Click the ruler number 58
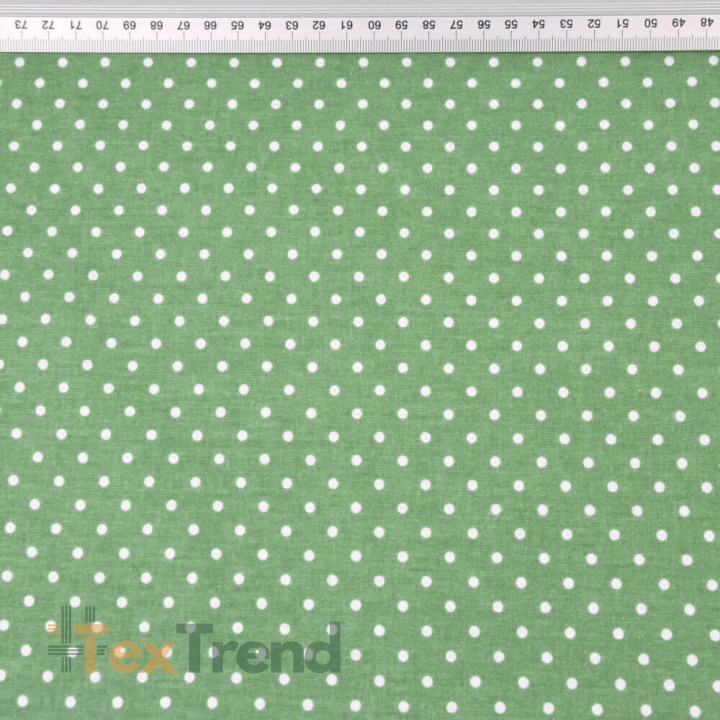This screenshot has height=720, width=720. tap(429, 25)
